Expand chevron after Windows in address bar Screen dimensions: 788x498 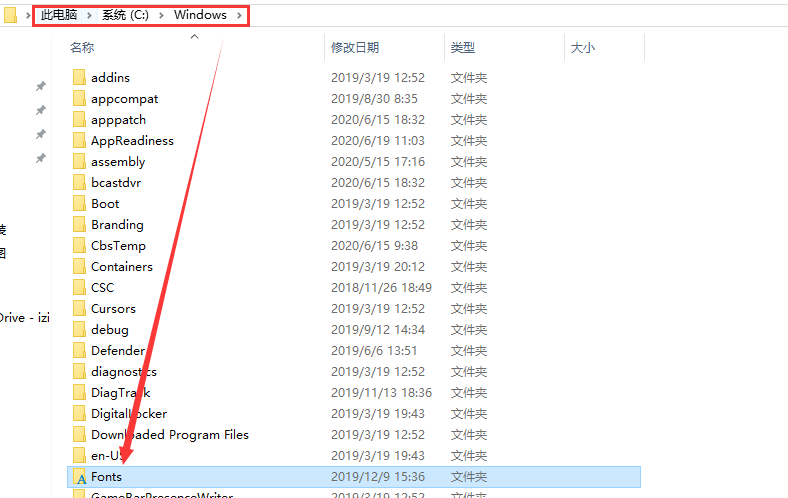[239, 15]
